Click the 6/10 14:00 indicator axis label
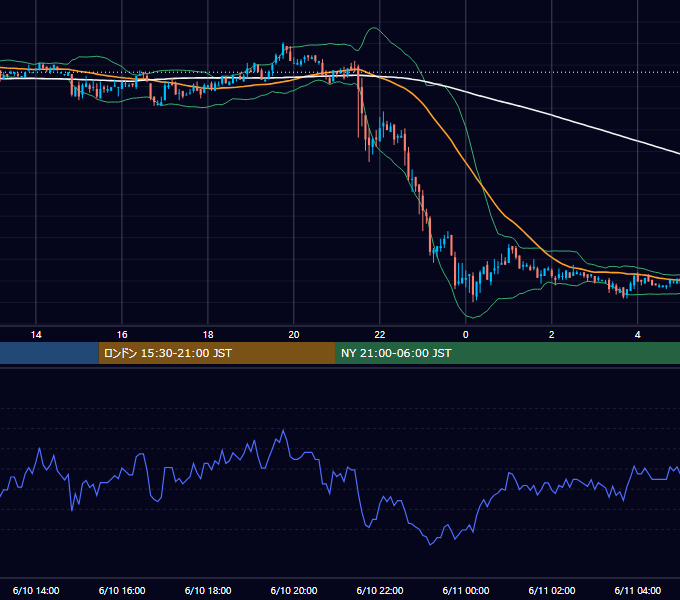 (36, 590)
